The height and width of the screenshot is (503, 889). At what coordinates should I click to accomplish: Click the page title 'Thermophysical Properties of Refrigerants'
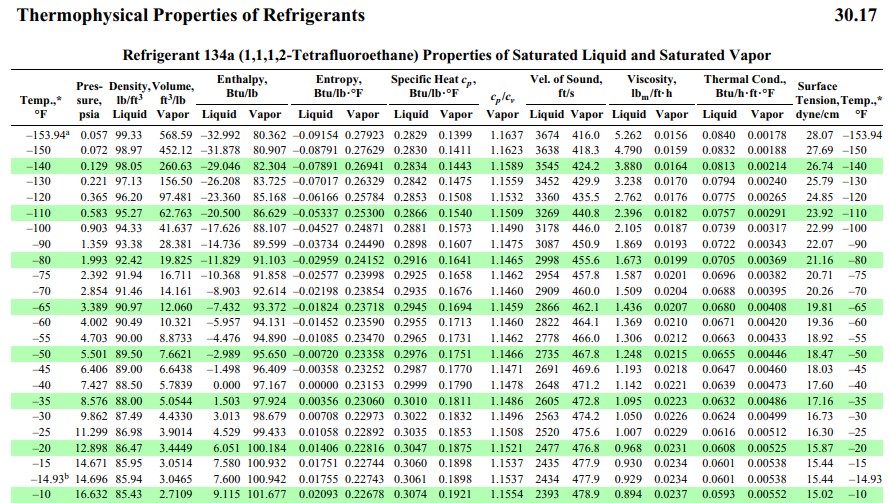(x=190, y=15)
